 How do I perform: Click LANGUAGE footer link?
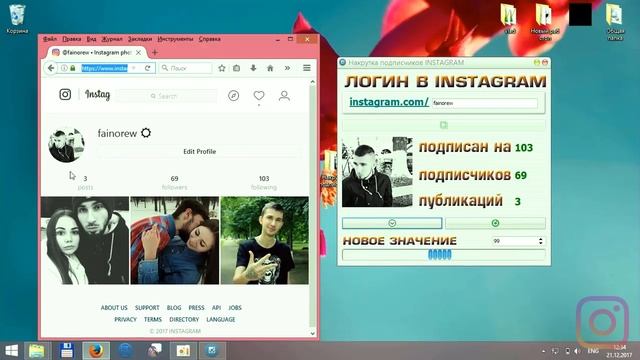point(220,320)
